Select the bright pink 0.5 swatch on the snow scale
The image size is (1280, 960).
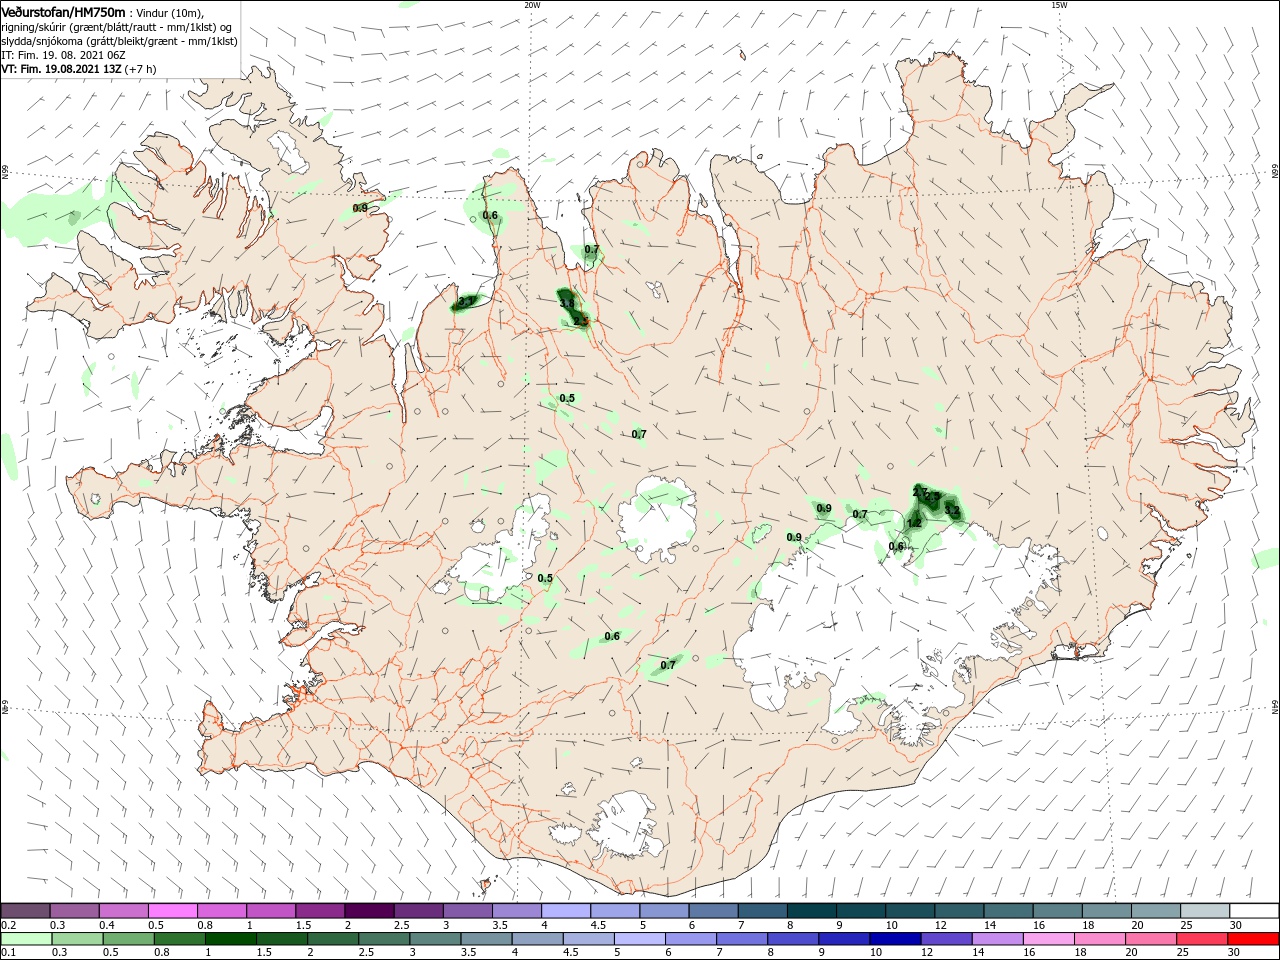click(x=172, y=911)
